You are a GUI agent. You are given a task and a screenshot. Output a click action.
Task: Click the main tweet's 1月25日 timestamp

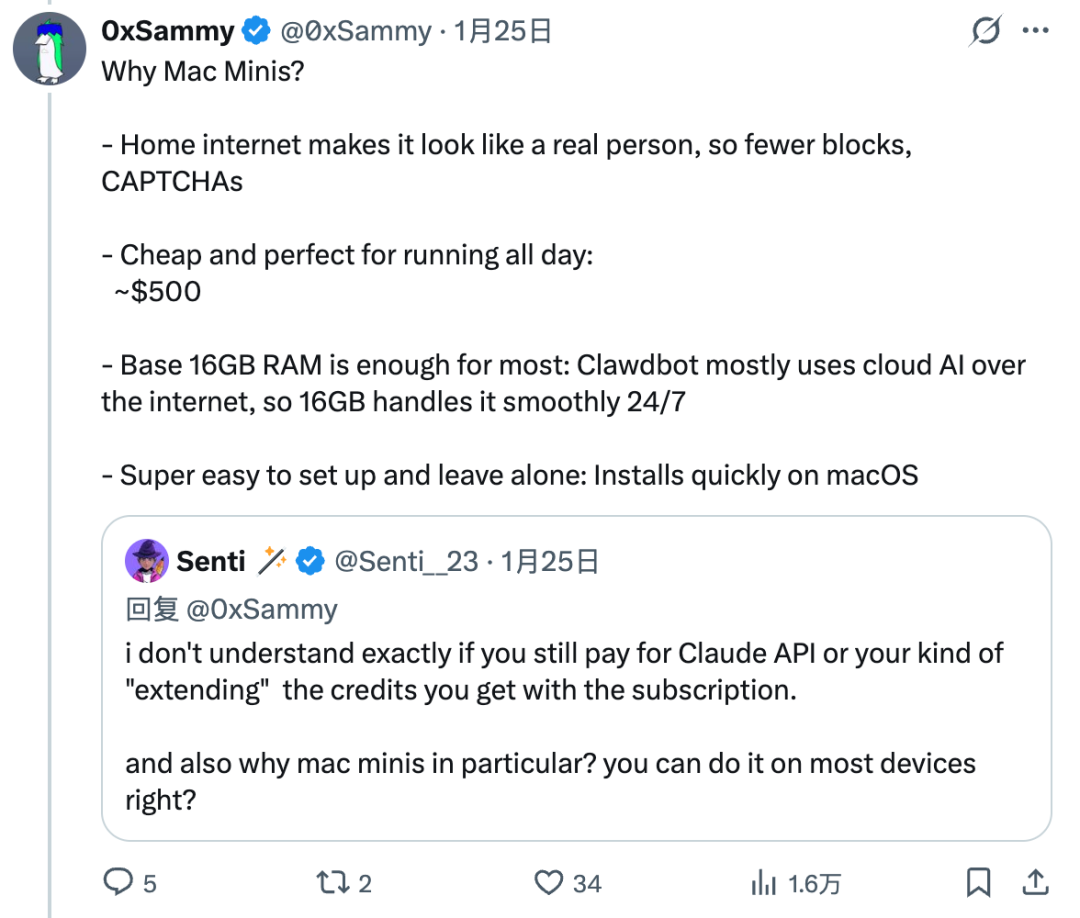(503, 32)
